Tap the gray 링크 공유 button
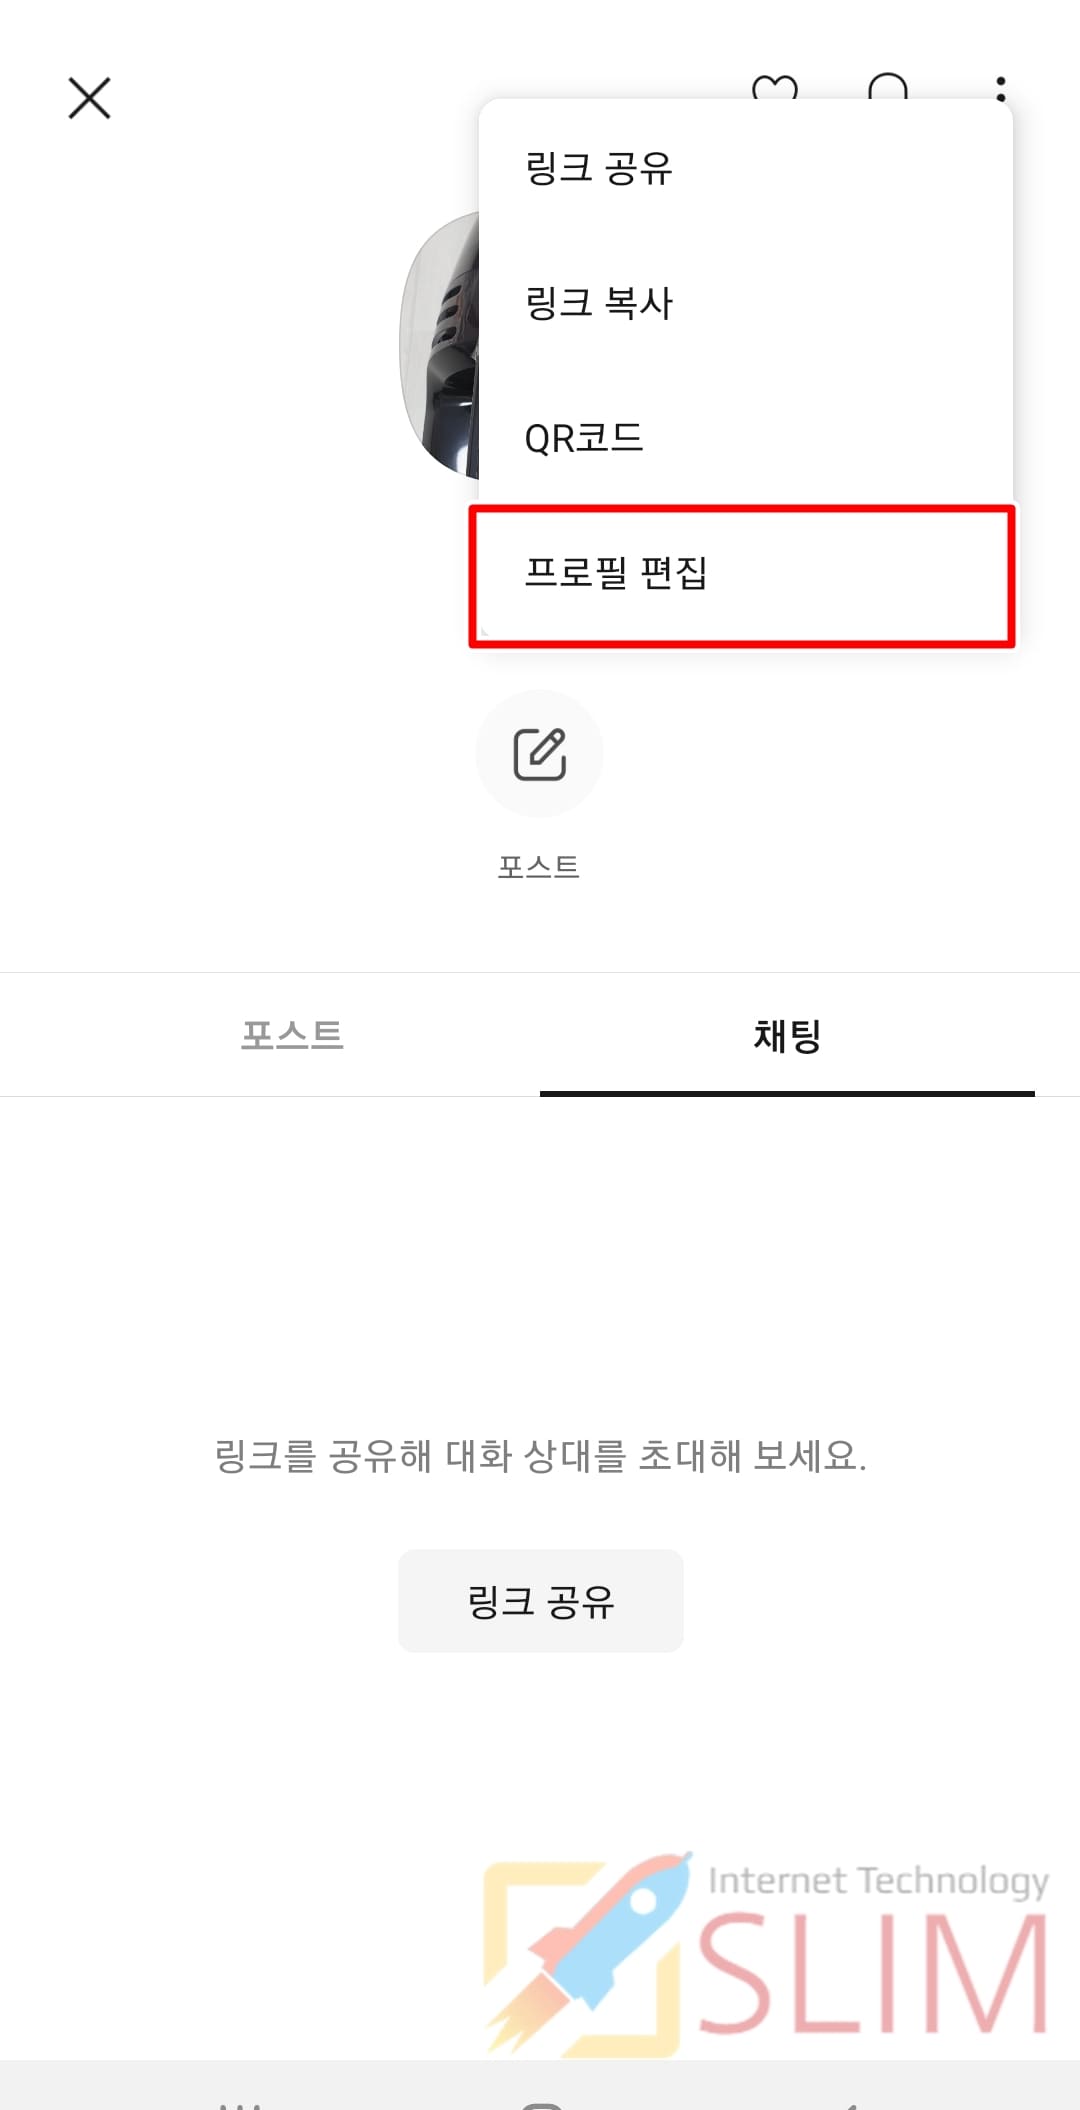1080x2110 pixels. (541, 1601)
